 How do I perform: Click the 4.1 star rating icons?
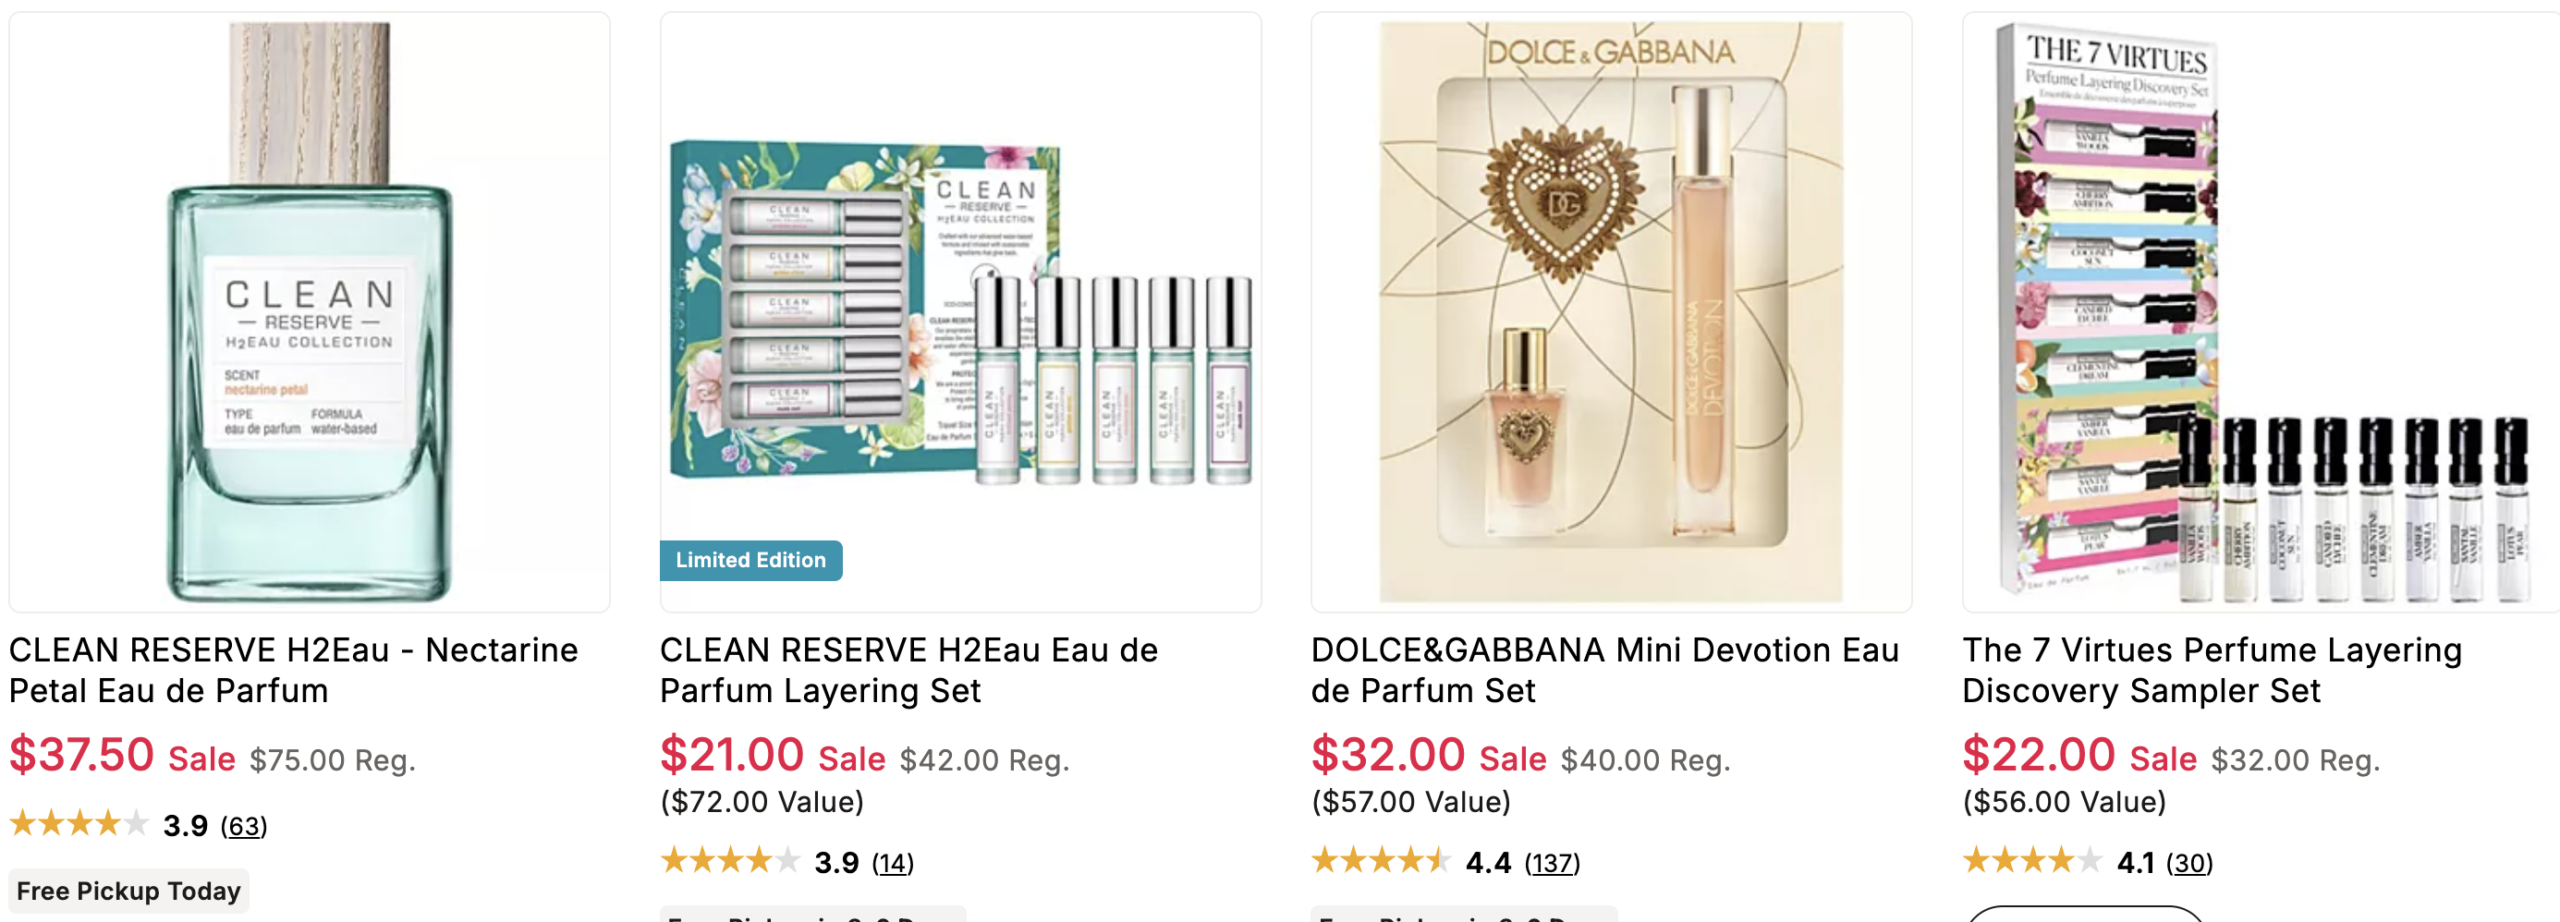2031,861
